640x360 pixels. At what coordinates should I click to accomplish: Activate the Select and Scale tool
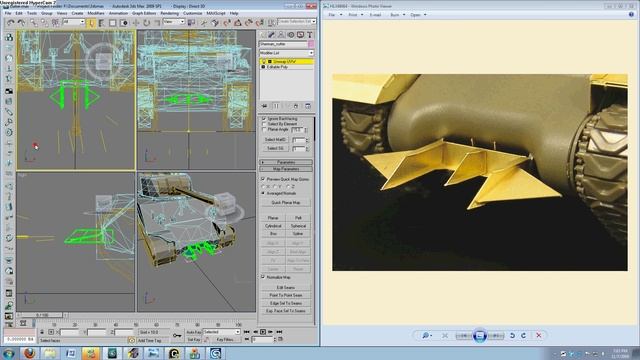pyautogui.click(x=157, y=23)
